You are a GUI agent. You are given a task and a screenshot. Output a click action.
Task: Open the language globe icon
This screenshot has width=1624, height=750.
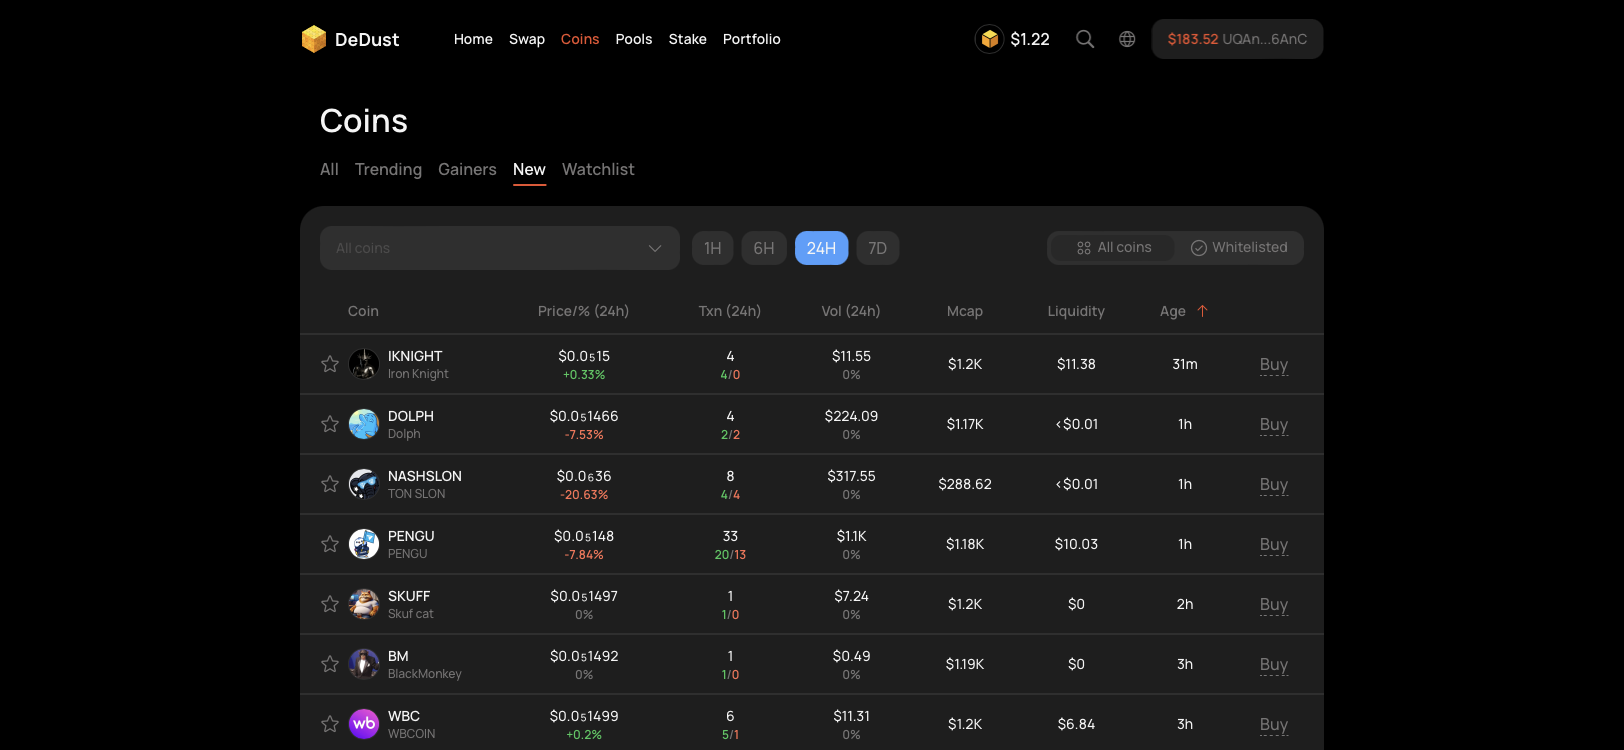coord(1127,39)
